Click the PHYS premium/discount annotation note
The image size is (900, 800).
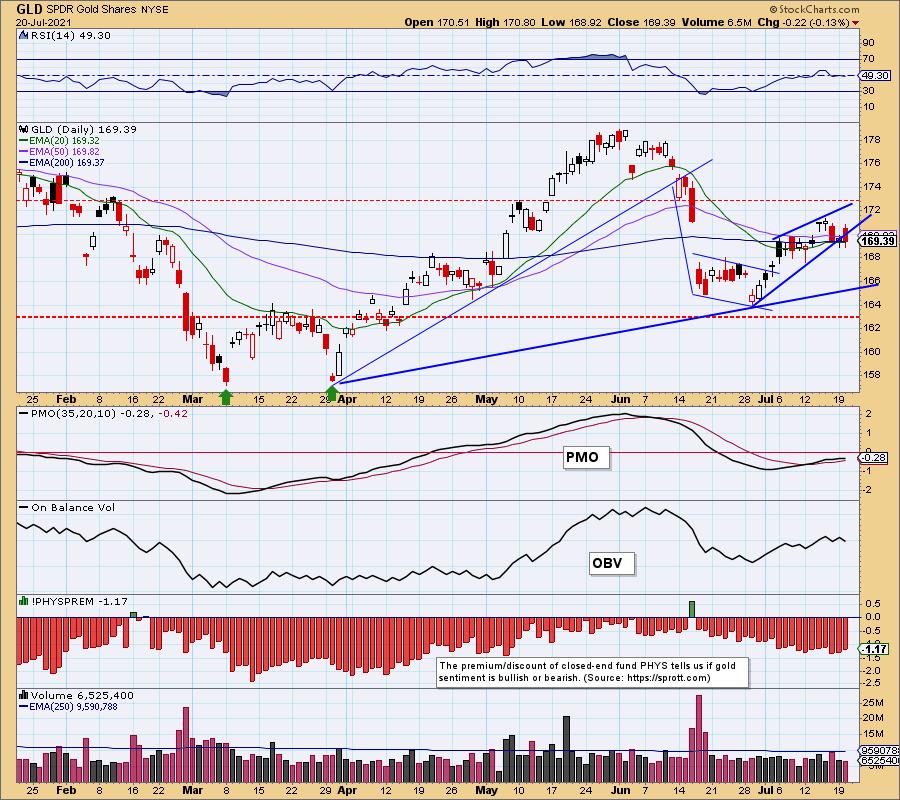click(593, 672)
